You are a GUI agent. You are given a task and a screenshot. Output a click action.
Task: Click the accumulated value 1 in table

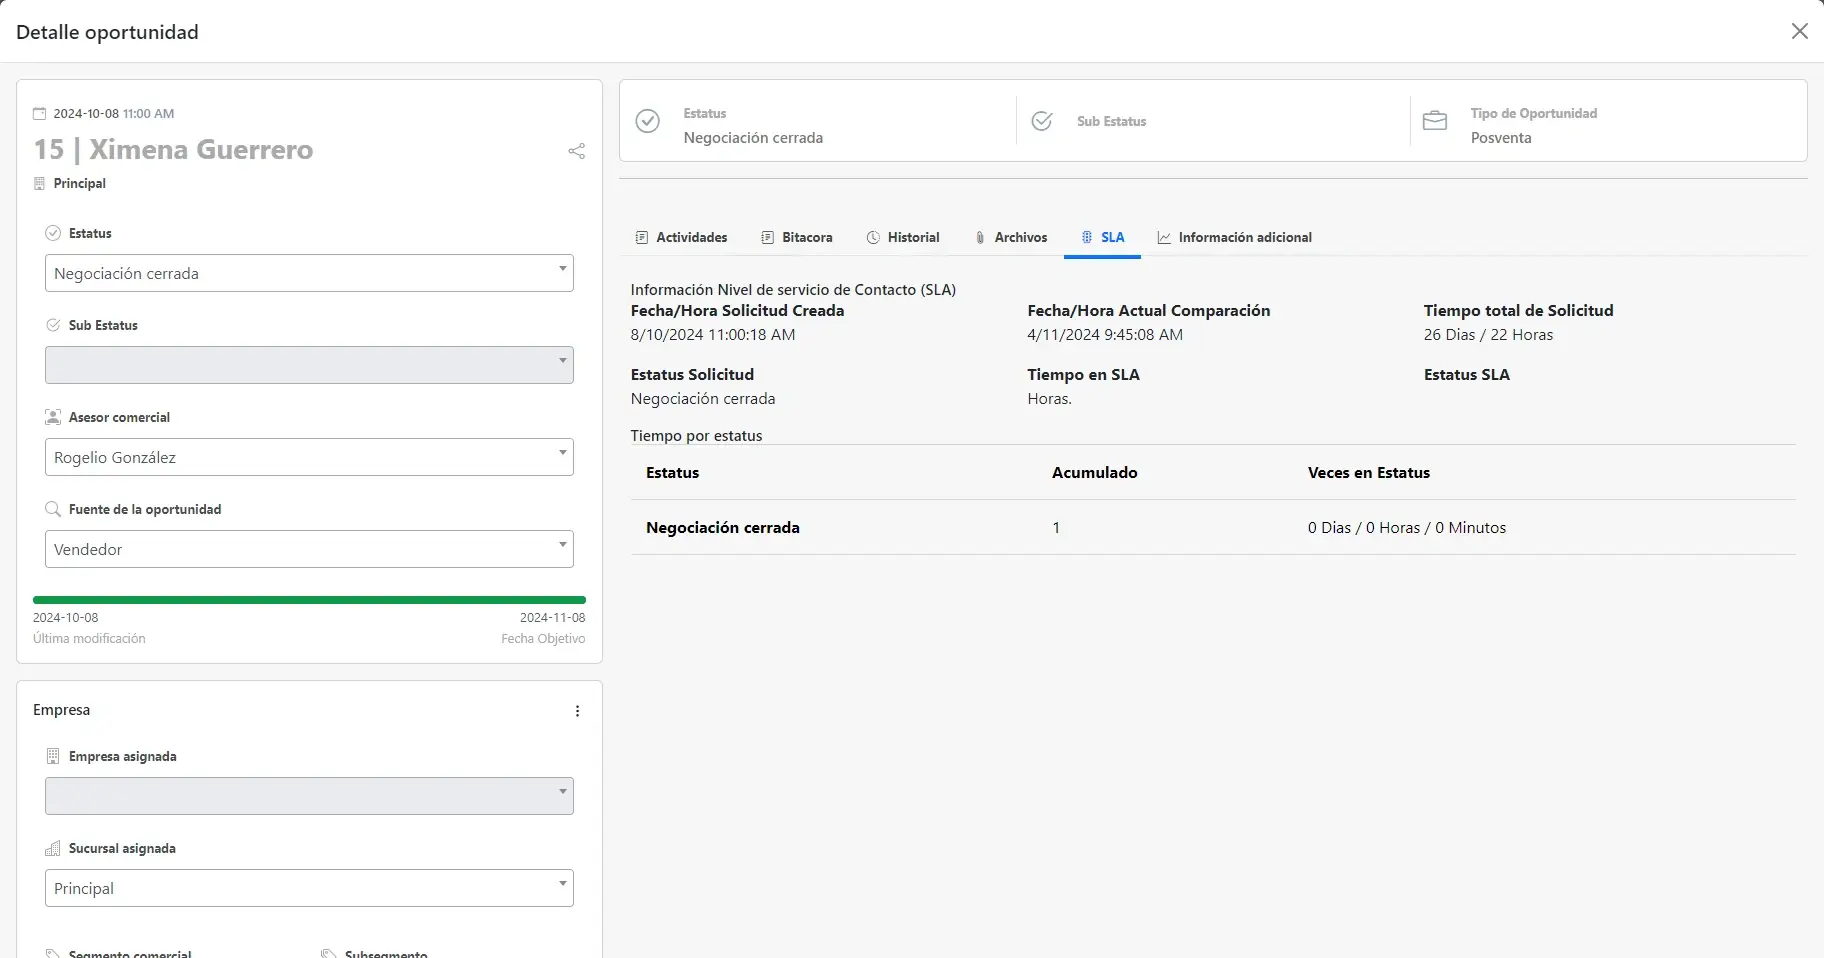click(1056, 528)
